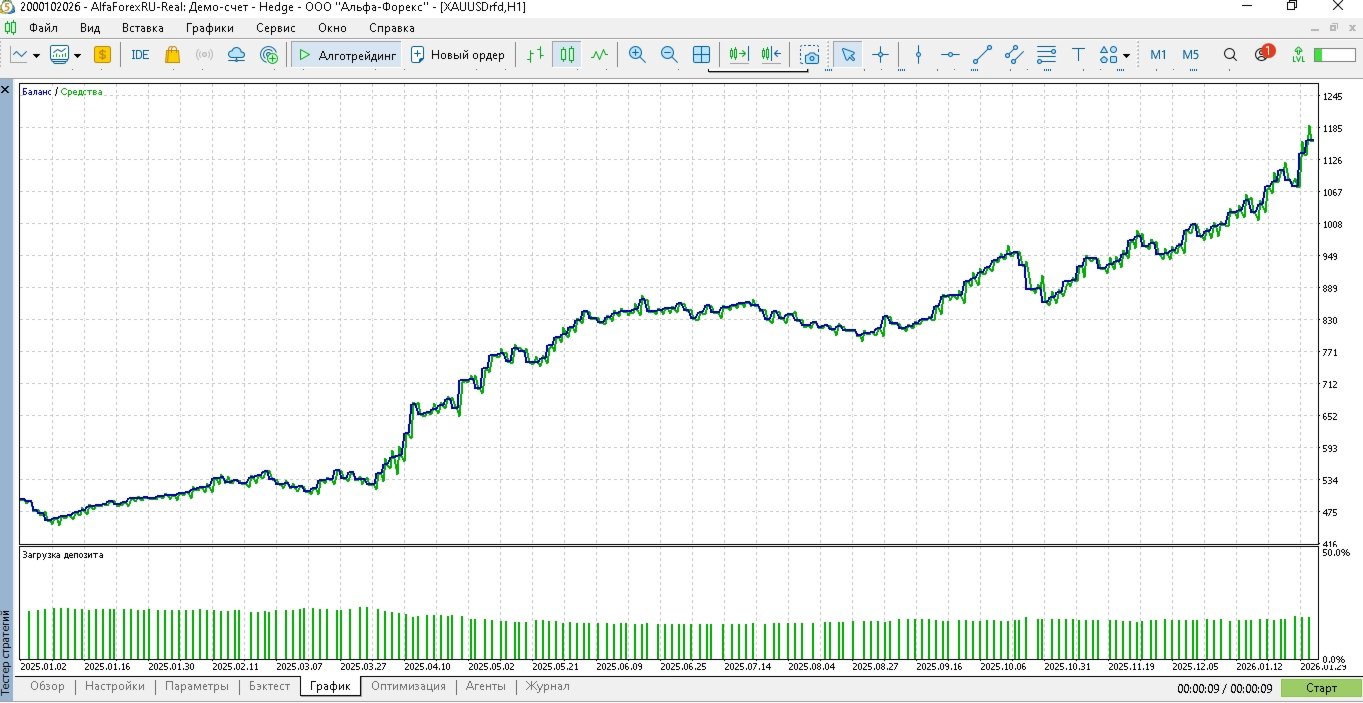
Task: Click the Новый ордер button
Action: coord(458,54)
